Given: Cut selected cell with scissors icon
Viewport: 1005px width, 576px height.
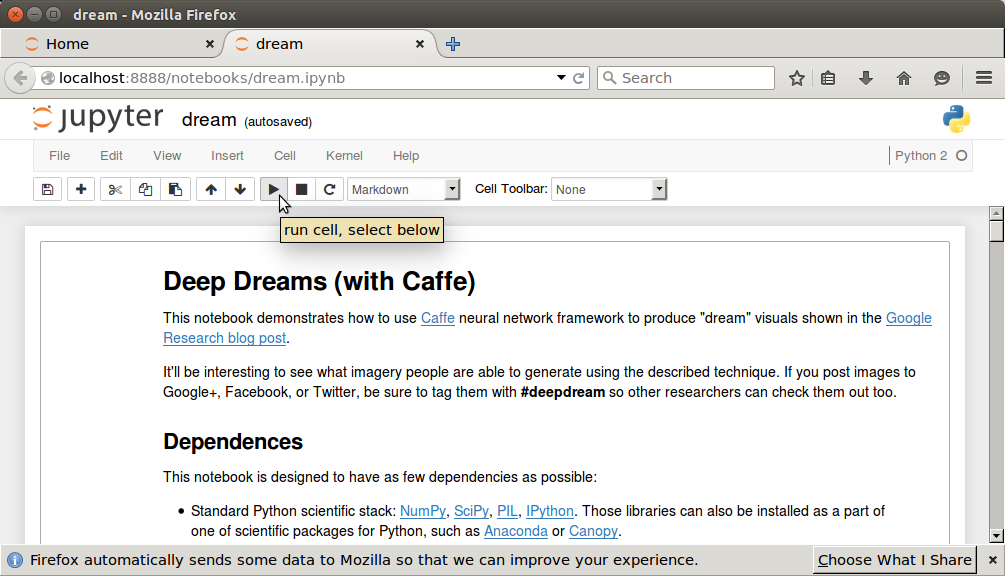Looking at the screenshot, I should 115,189.
